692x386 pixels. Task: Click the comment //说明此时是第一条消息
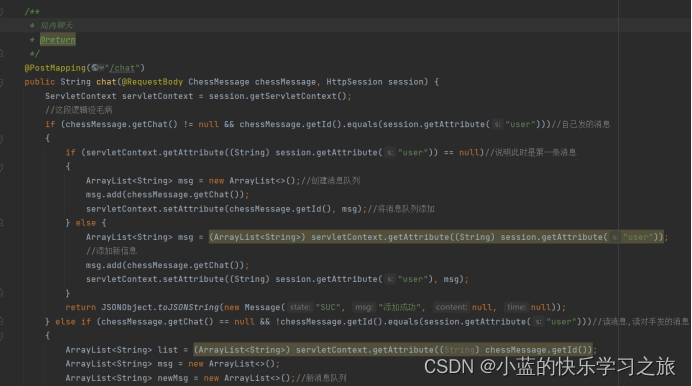click(530, 153)
